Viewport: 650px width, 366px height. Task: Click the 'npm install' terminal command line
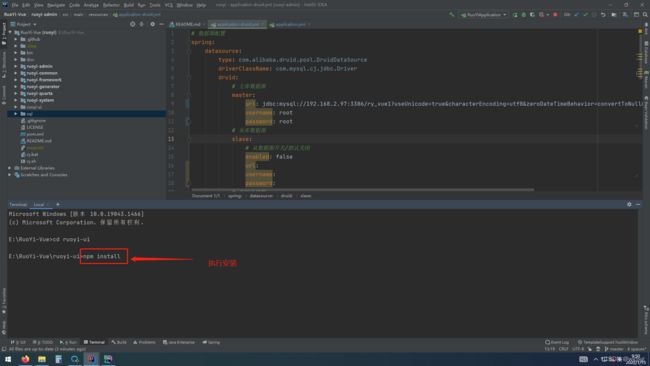point(102,256)
